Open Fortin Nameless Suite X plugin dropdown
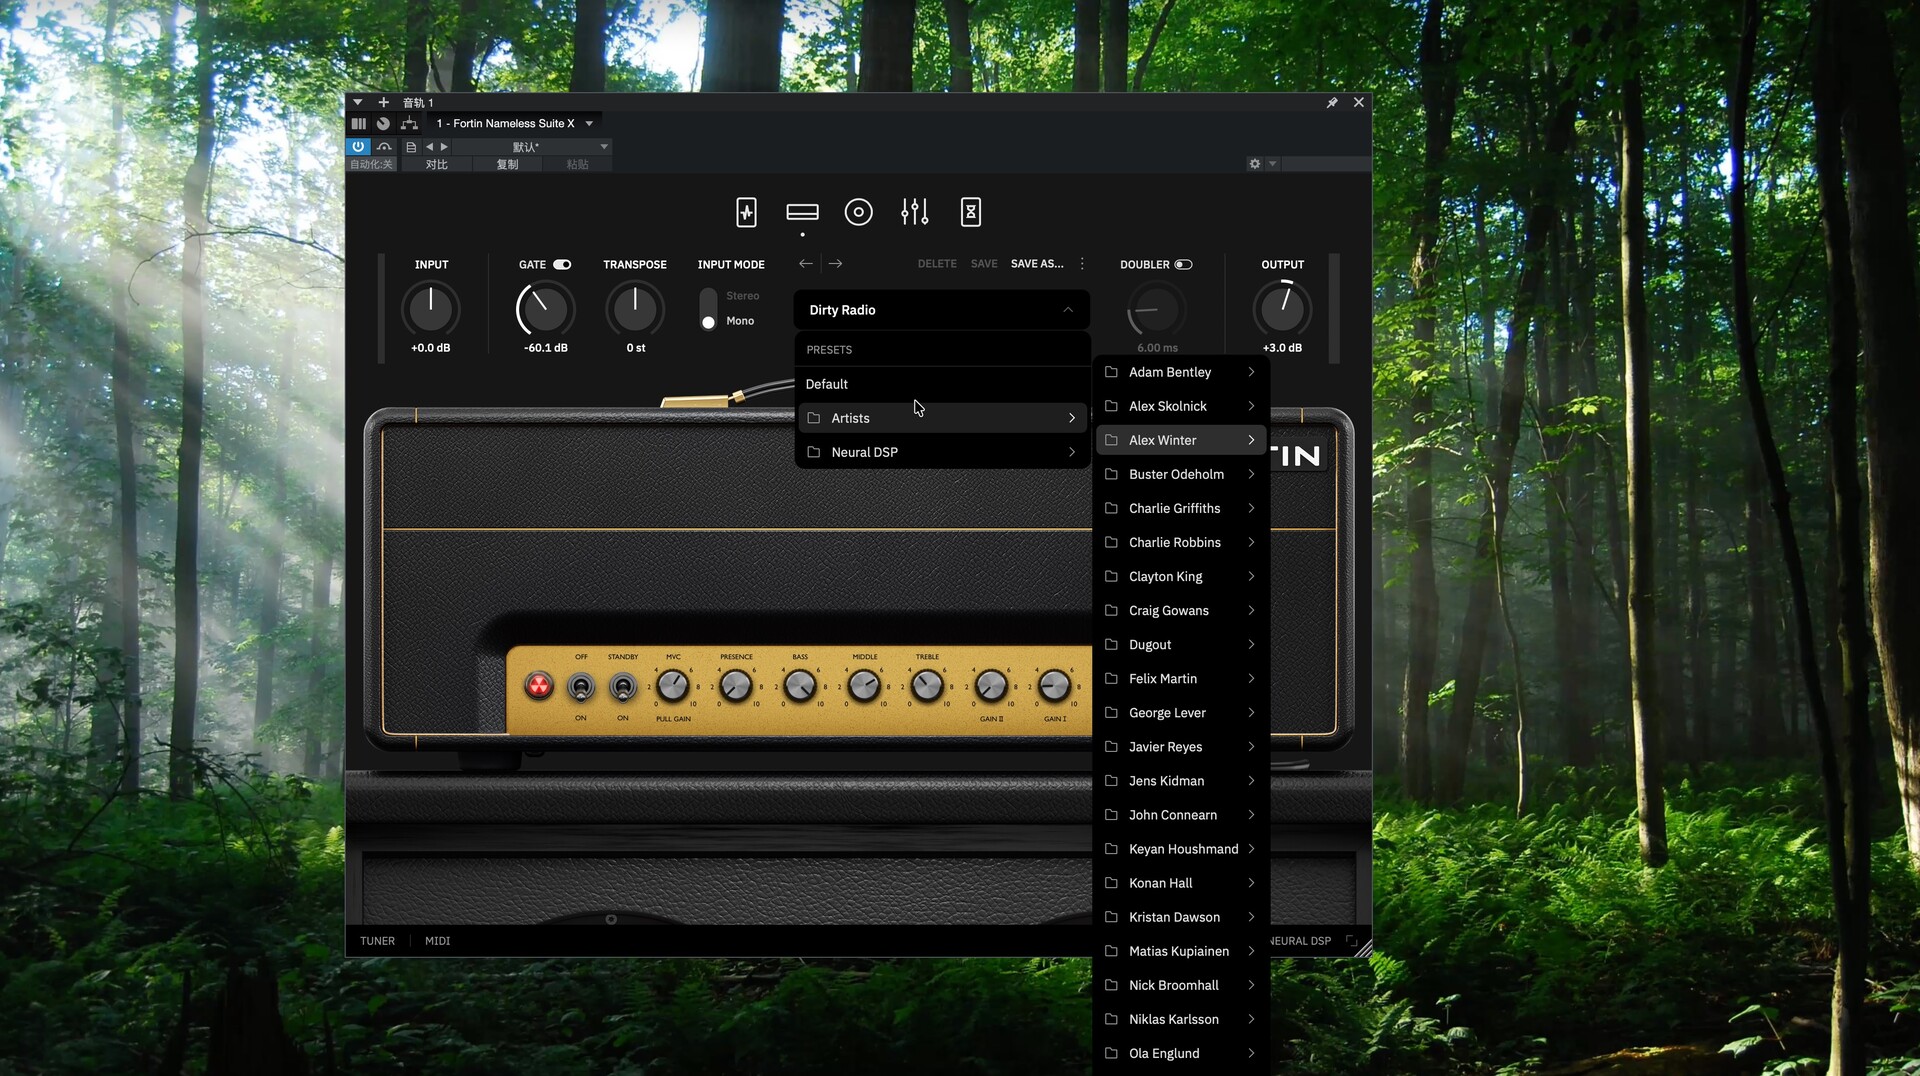This screenshot has width=1920, height=1076. 589,124
